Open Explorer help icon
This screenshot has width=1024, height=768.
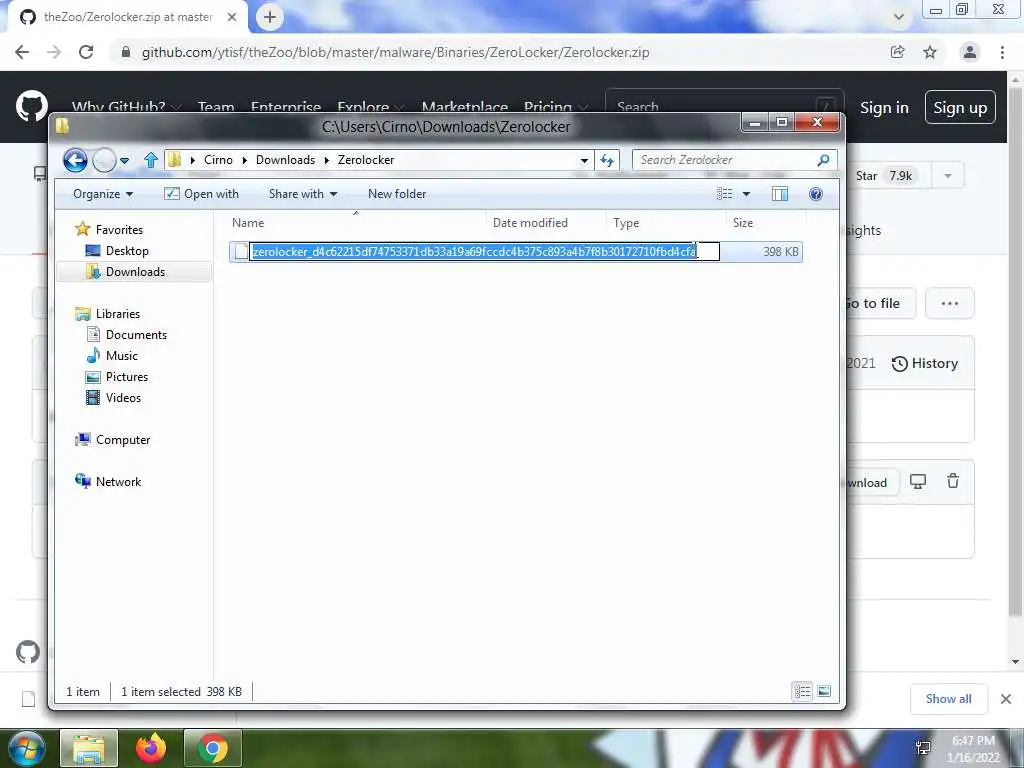816,194
